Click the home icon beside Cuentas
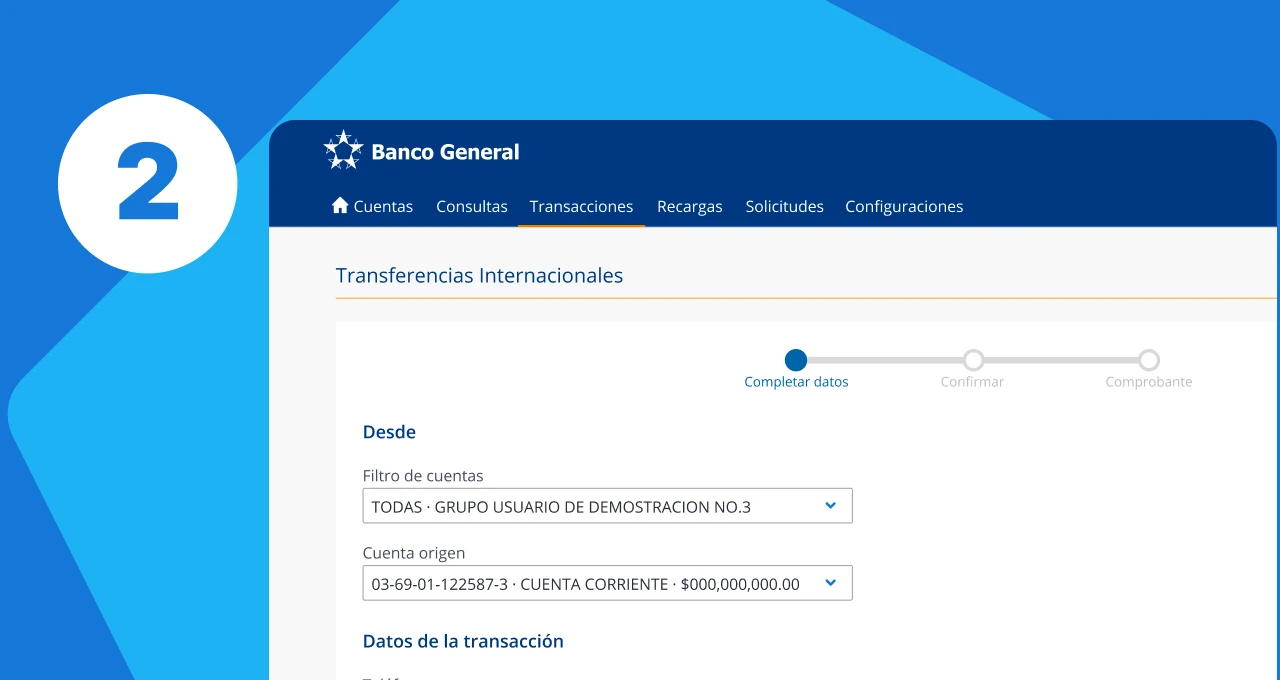Viewport: 1280px width, 680px height. click(x=340, y=205)
